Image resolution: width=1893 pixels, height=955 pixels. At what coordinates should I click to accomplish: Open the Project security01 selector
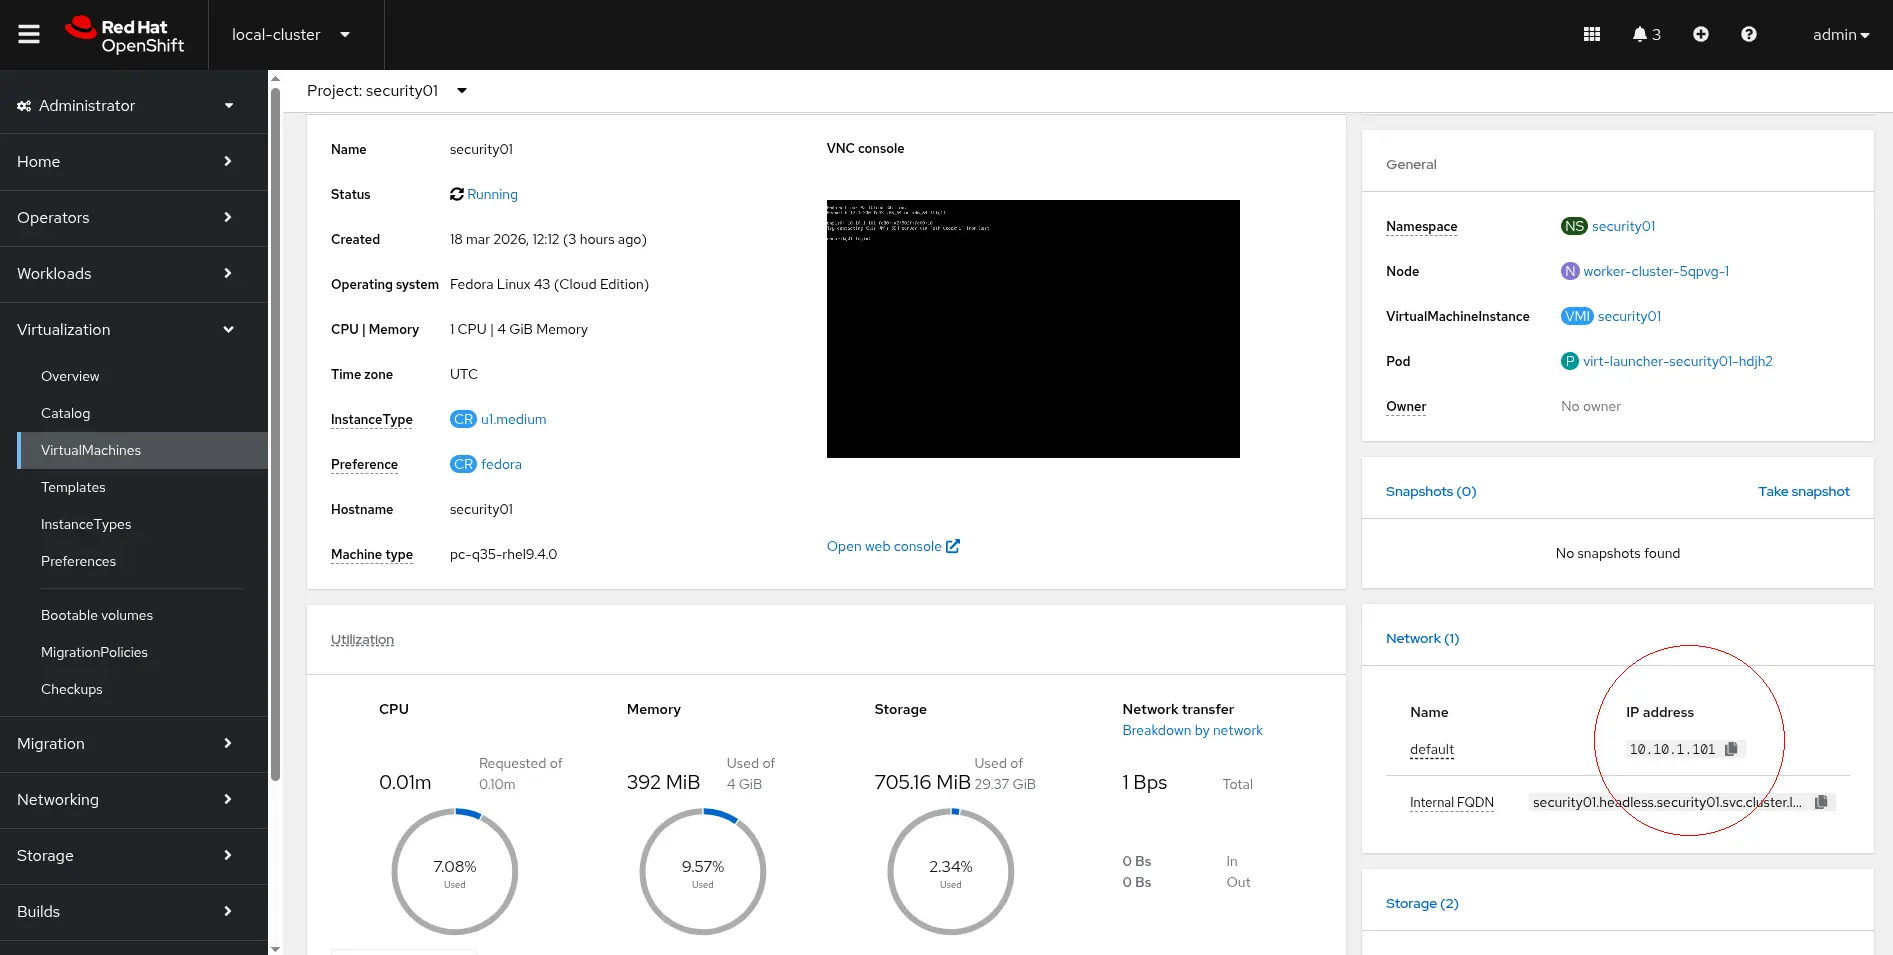pos(386,91)
